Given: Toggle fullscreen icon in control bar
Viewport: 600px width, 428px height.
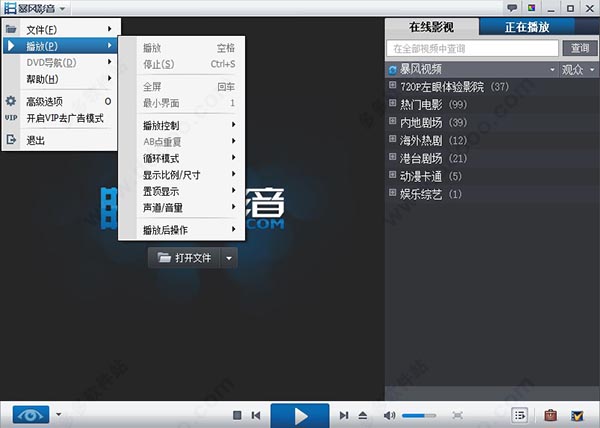Looking at the screenshot, I should pyautogui.click(x=457, y=415).
